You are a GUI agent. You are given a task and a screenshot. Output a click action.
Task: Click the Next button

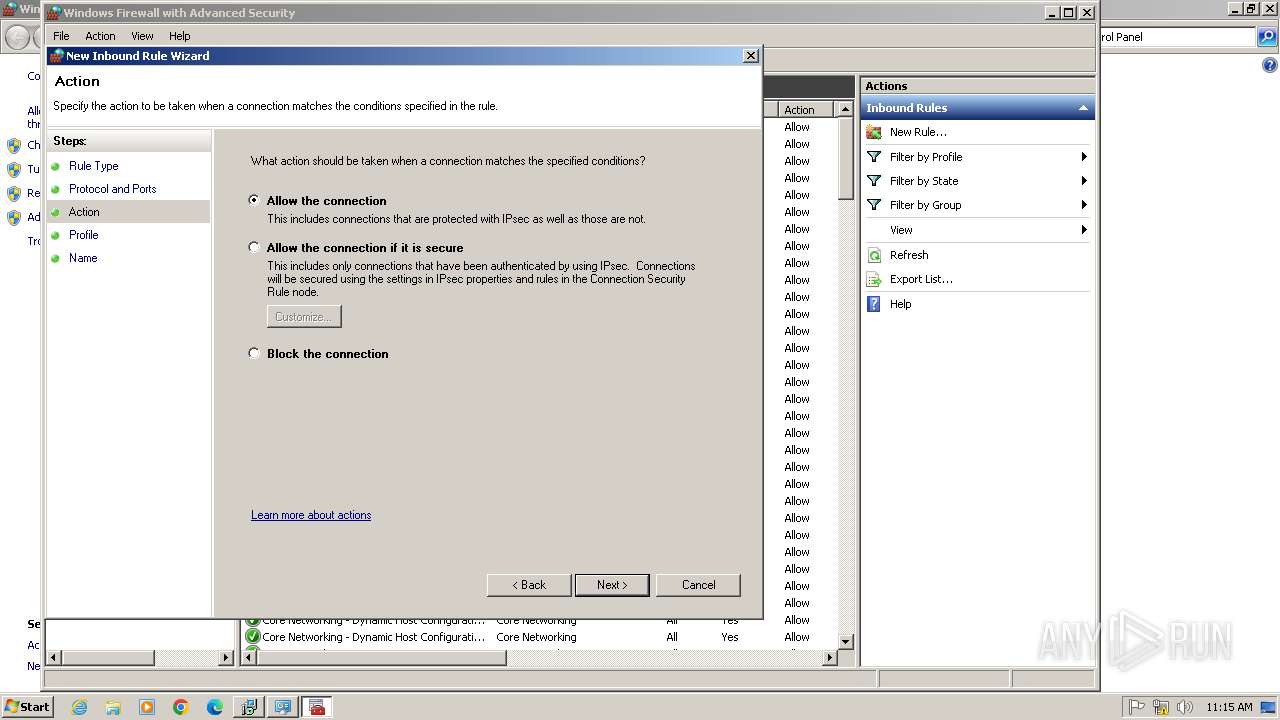pyautogui.click(x=612, y=585)
